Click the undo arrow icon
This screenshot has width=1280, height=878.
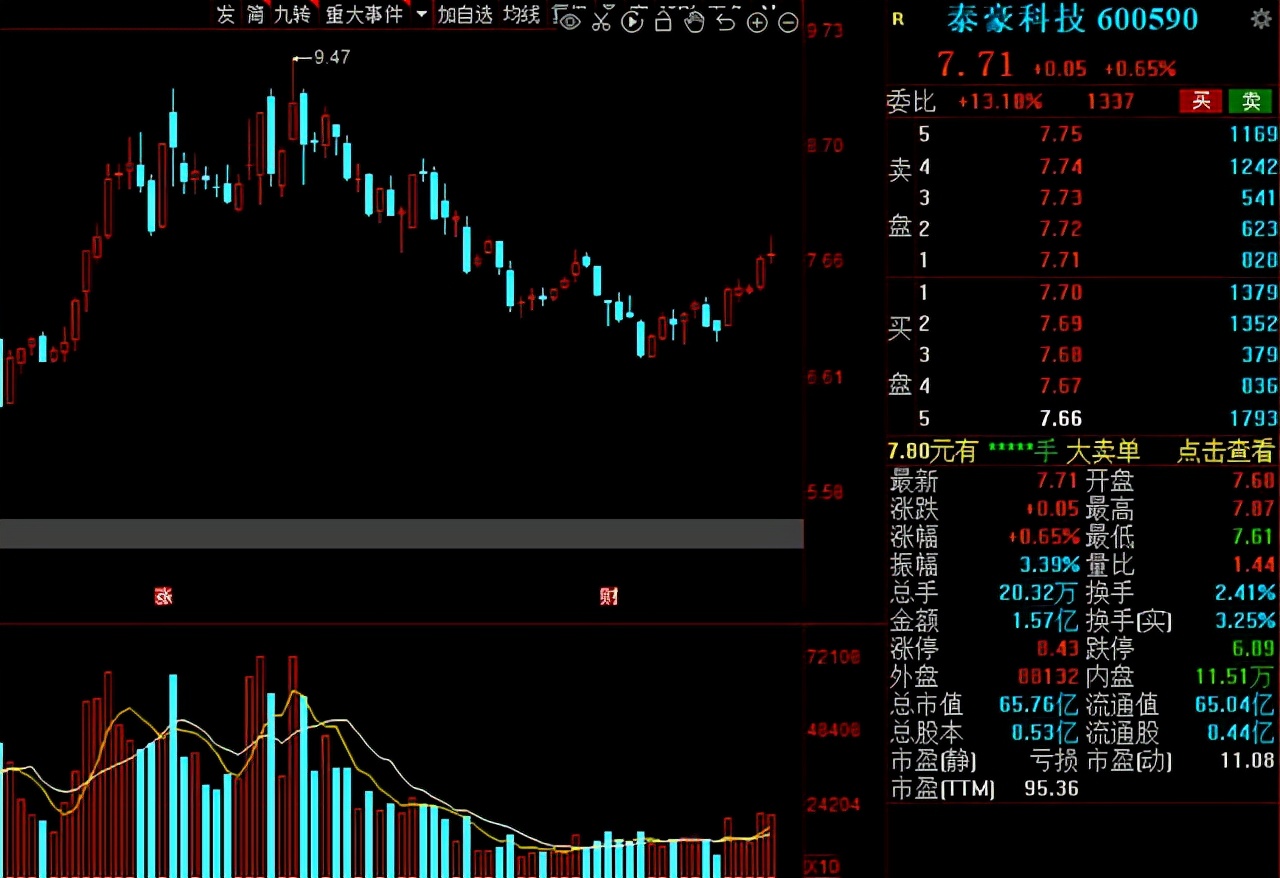coord(724,22)
